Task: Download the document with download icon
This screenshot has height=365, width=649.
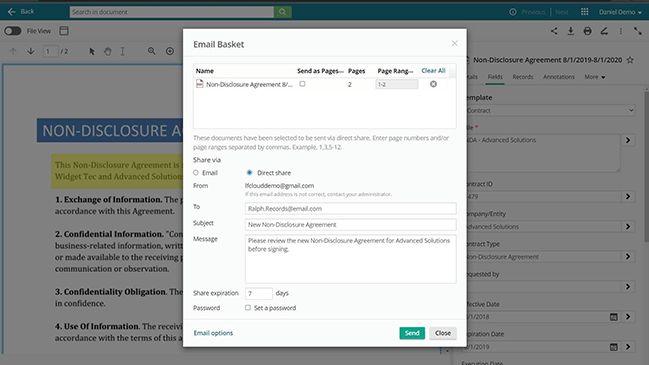Action: [x=571, y=31]
